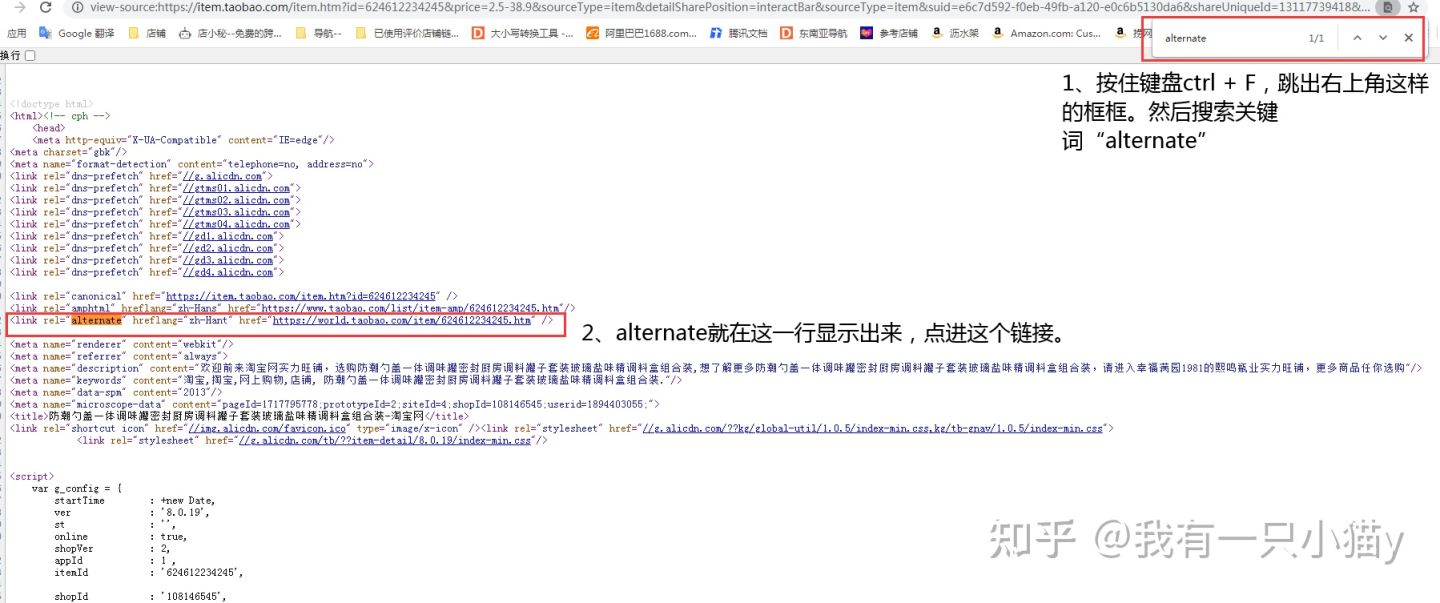1440x603 pixels.
Task: Reload the page with refresh icon
Action: pos(46,7)
